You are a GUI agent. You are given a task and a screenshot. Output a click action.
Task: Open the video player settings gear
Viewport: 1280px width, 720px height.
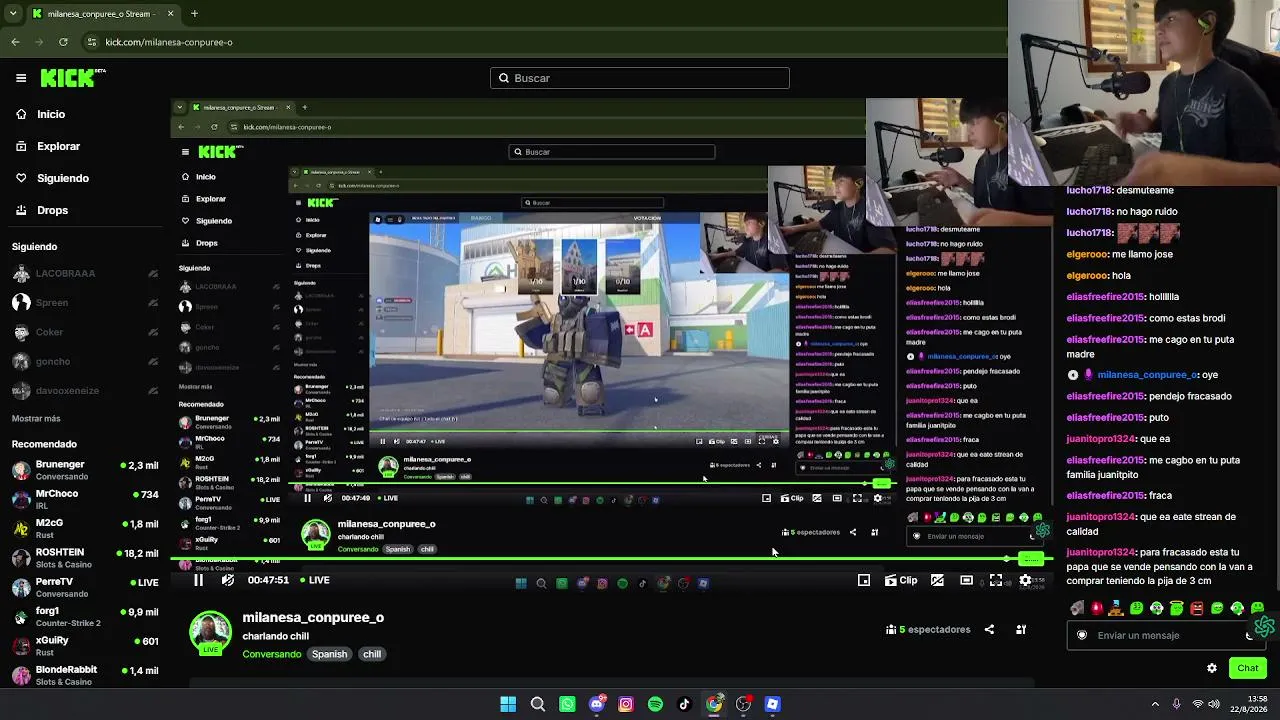1025,580
